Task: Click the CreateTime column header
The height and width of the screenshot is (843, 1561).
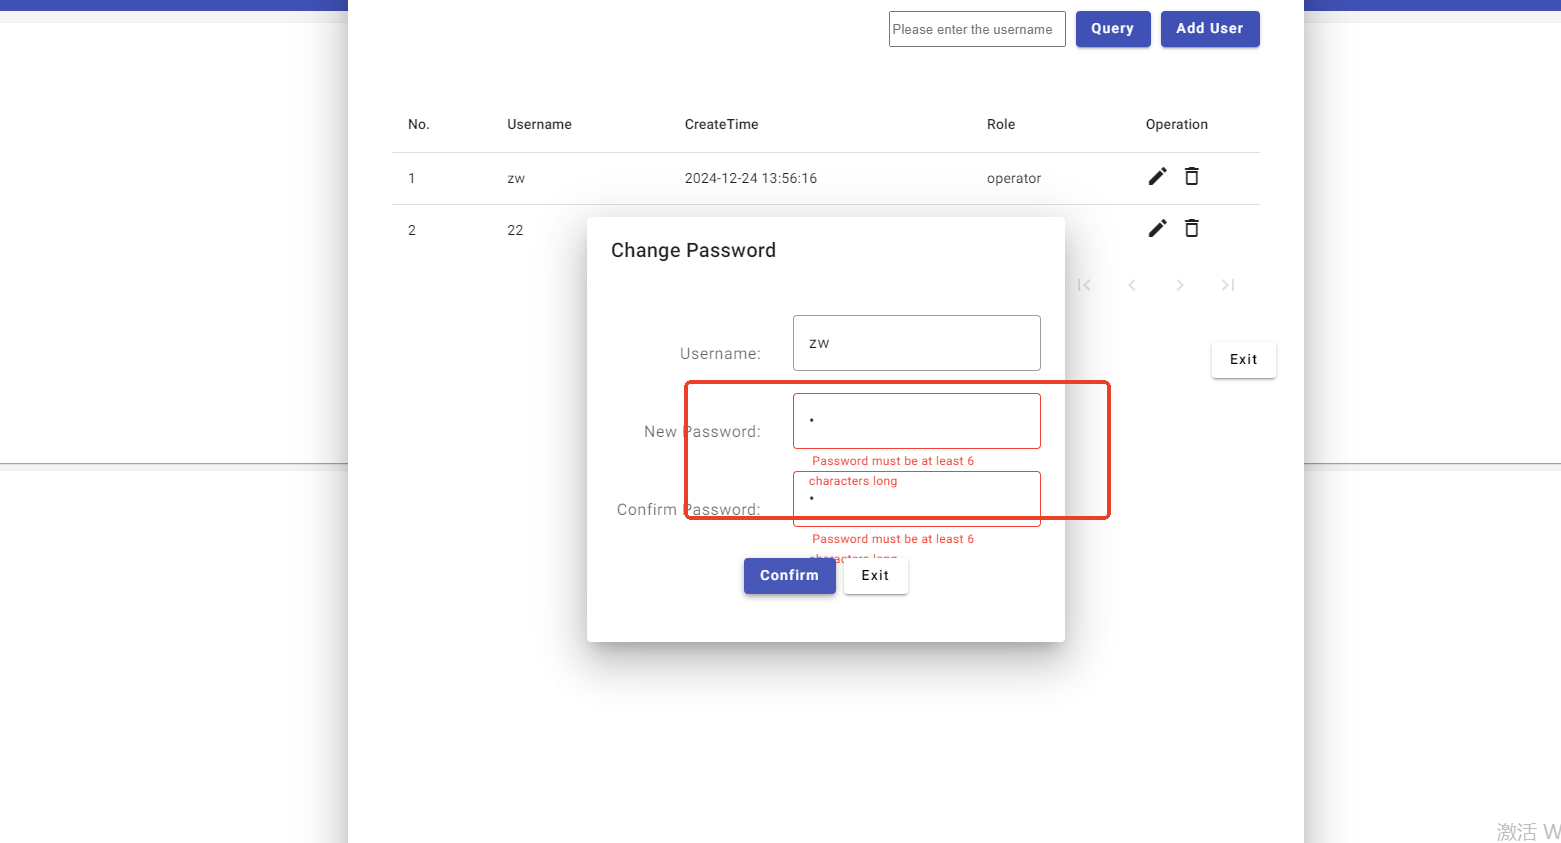Action: (721, 125)
